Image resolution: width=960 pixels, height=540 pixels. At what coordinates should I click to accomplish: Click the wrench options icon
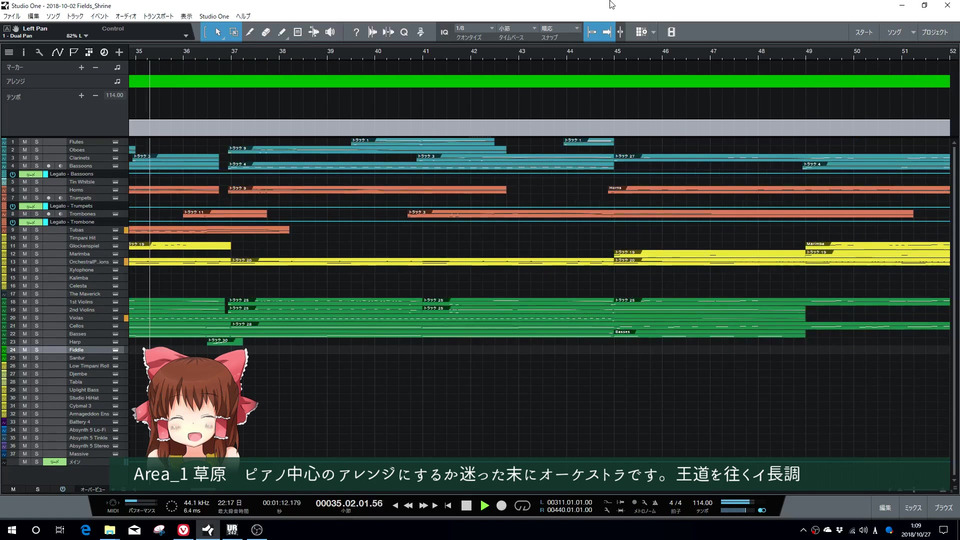click(x=39, y=53)
